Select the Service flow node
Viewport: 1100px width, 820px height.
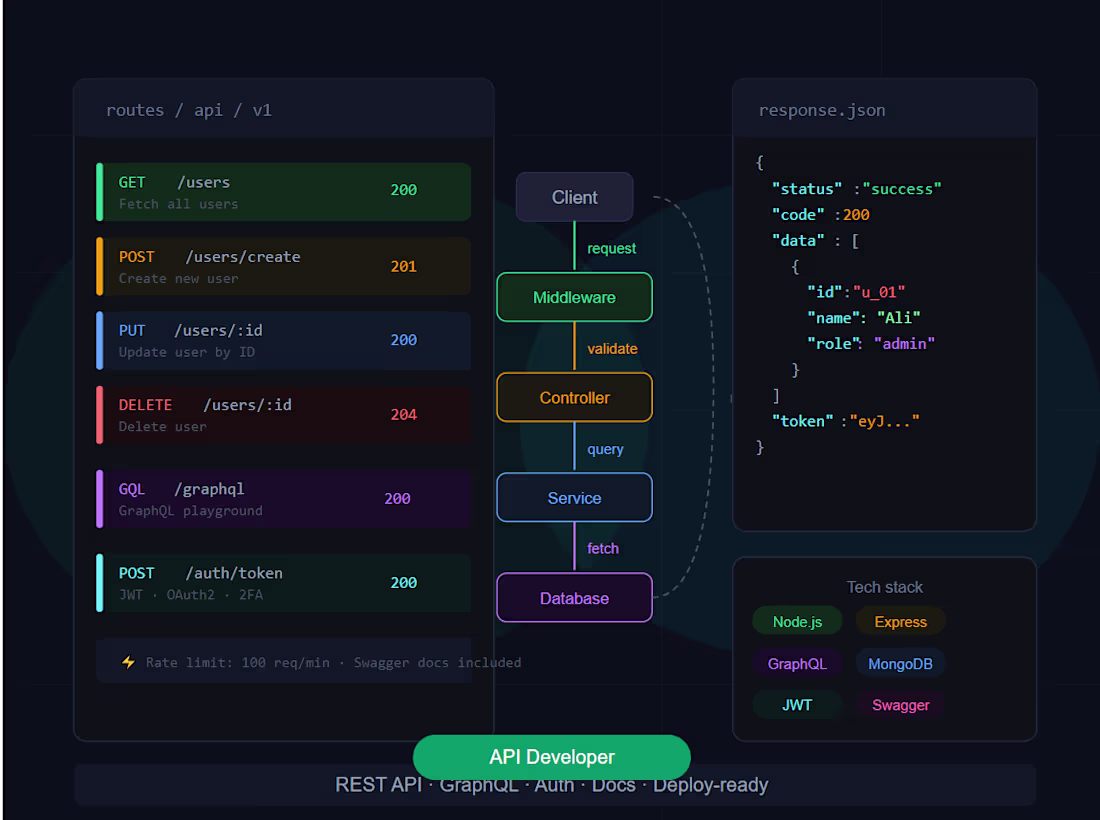[x=575, y=498]
